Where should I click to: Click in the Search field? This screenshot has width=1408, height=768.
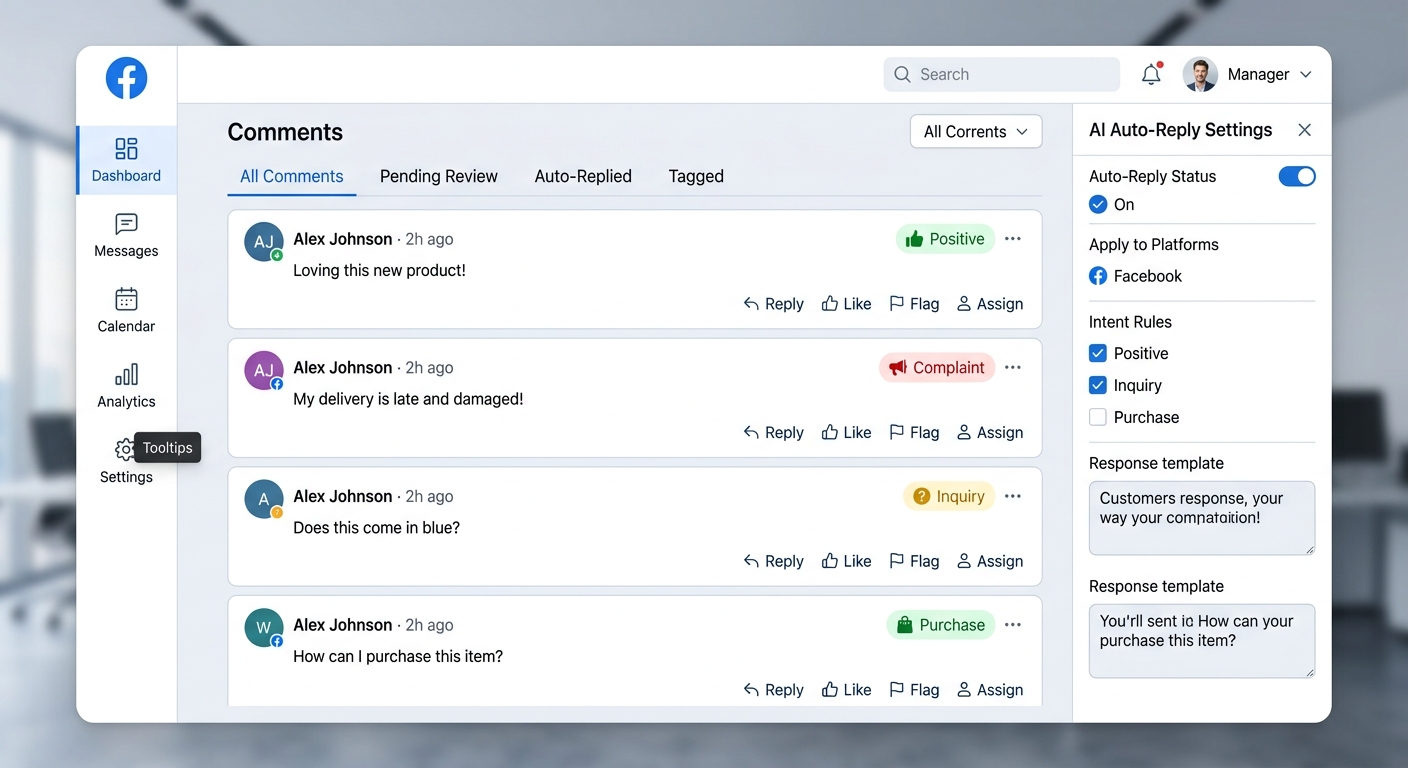click(1000, 75)
